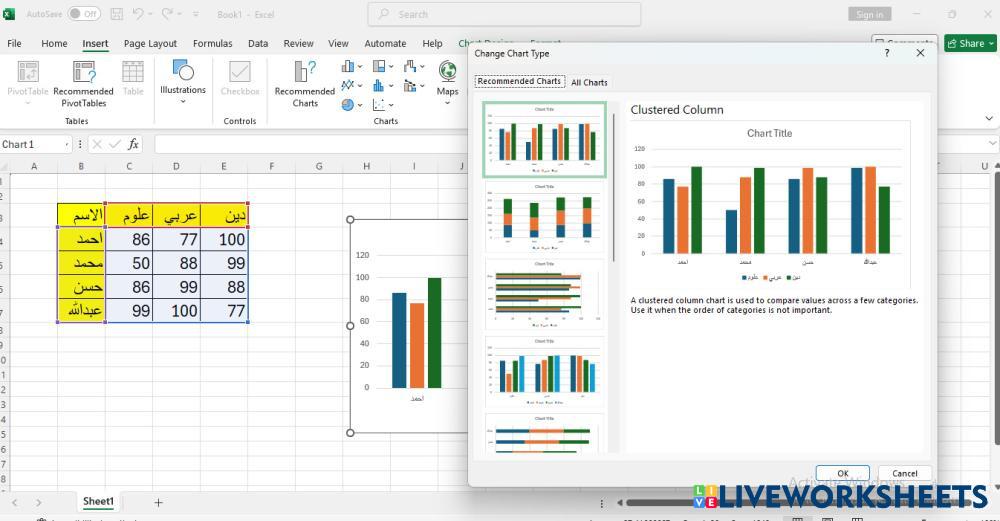
Task: Select the clustered bar chart thumbnail
Action: click(x=544, y=294)
